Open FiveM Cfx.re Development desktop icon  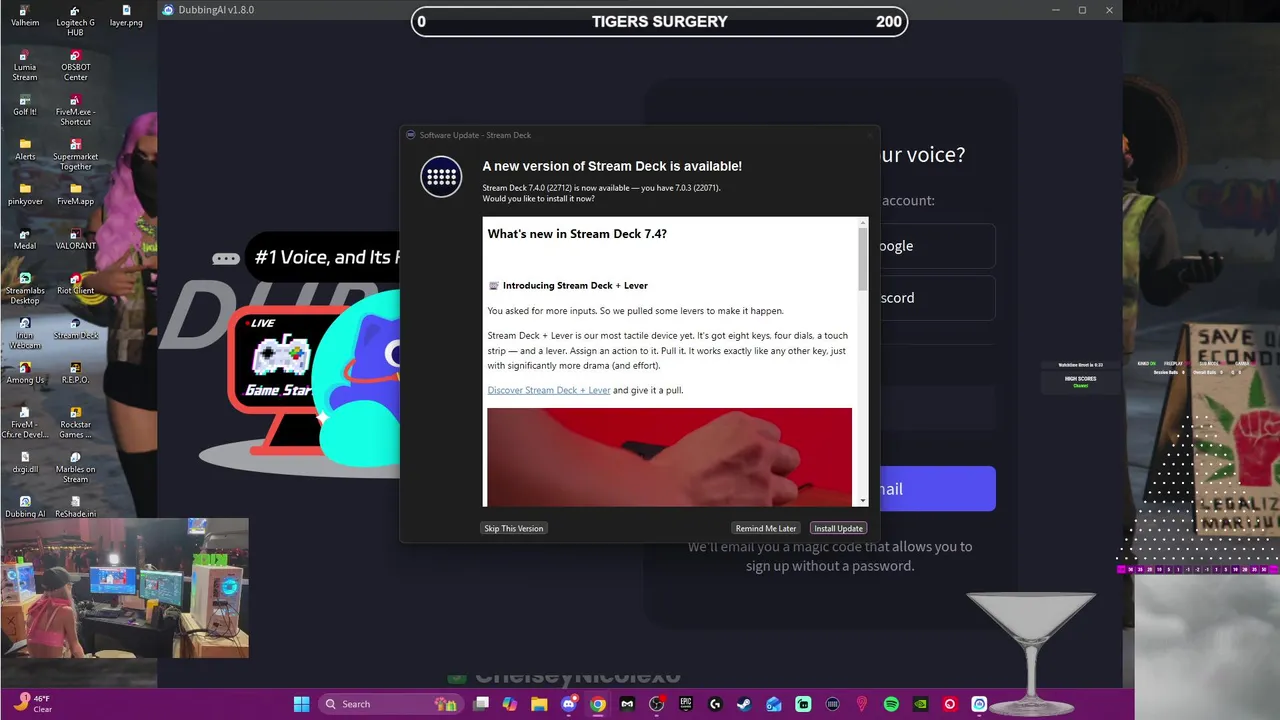[x=25, y=422]
